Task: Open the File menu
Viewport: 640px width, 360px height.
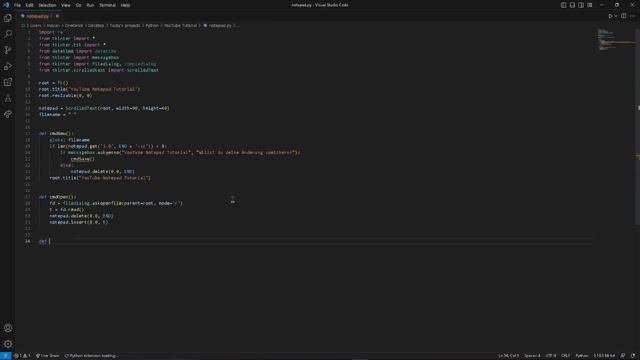Action: [x=17, y=5]
